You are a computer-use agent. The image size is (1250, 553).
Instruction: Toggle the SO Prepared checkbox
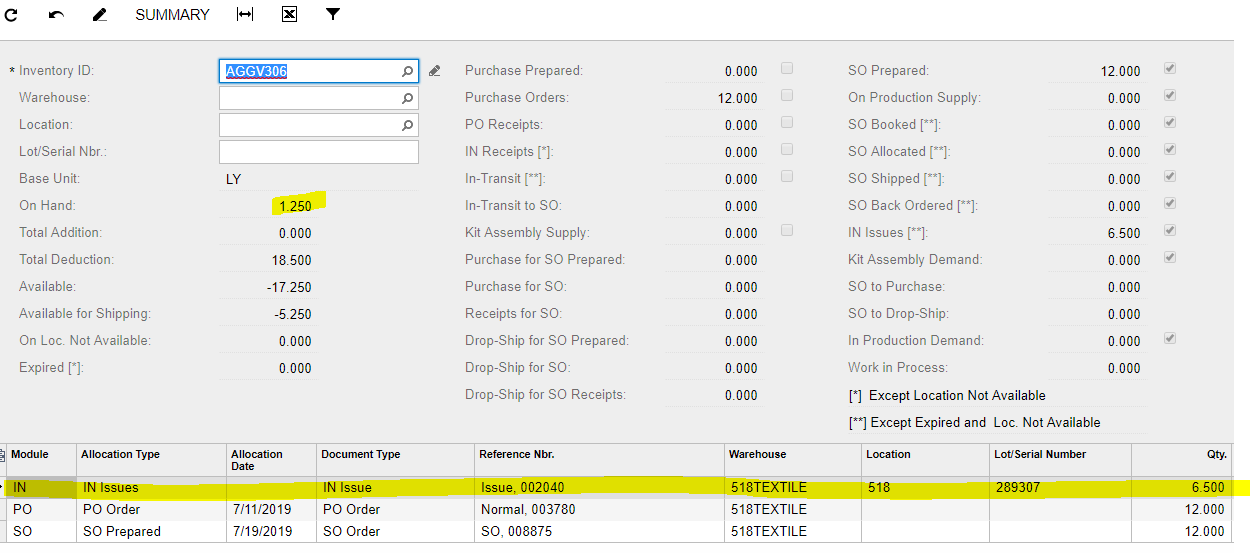click(x=1170, y=69)
